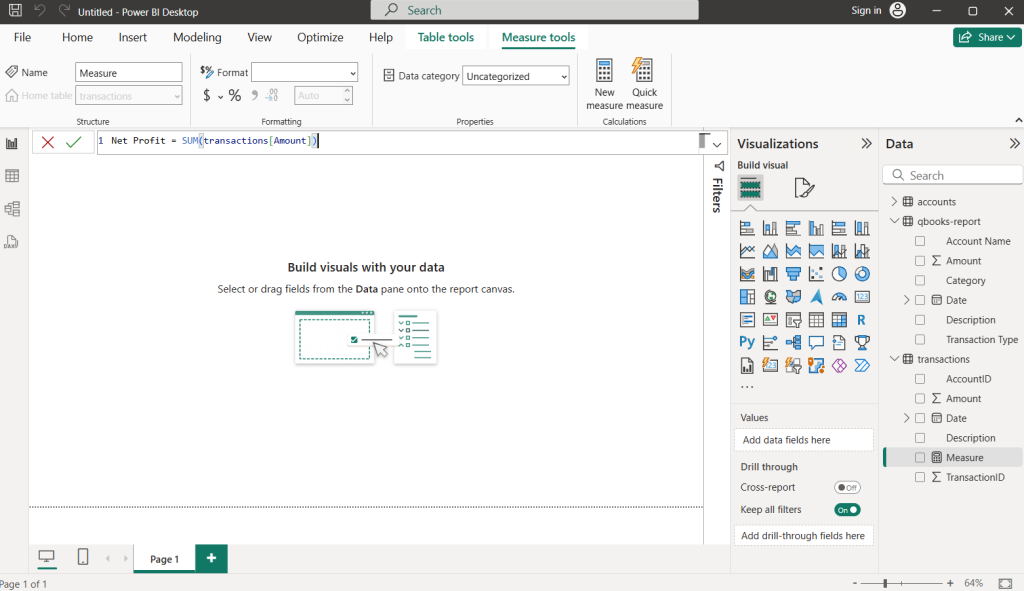Screen dimensions: 1024x591
Task: Expand the accounts table
Action: point(894,202)
